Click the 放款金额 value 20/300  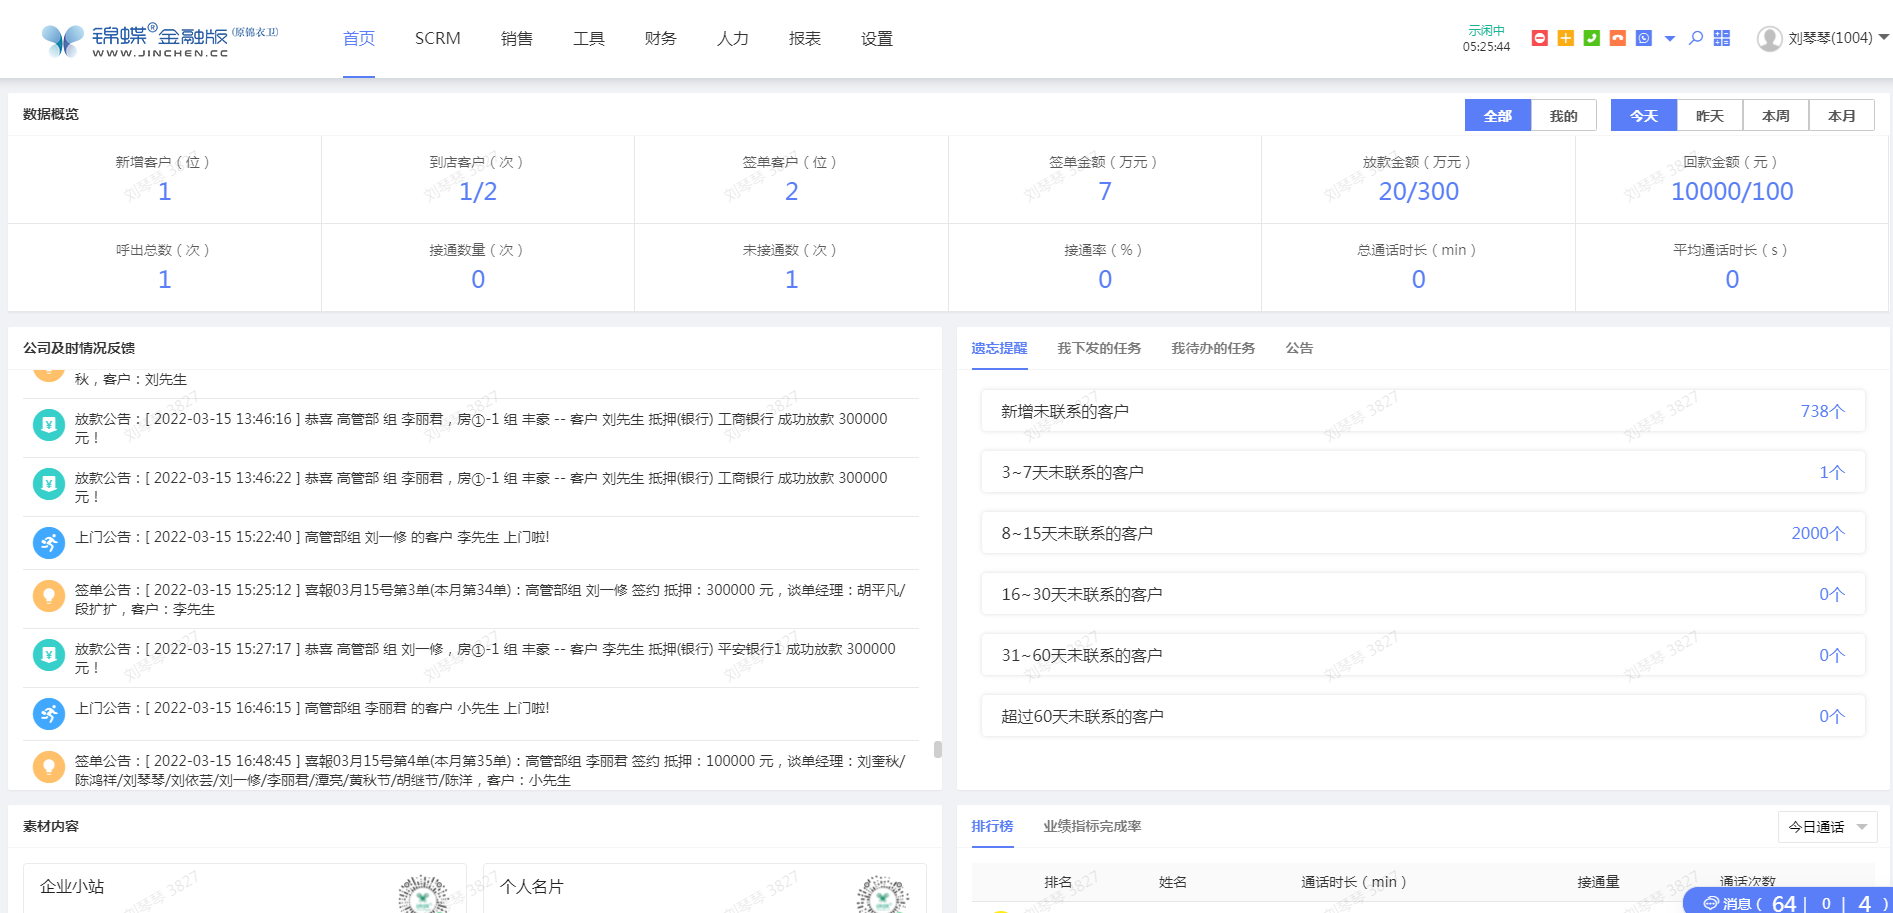click(1419, 191)
